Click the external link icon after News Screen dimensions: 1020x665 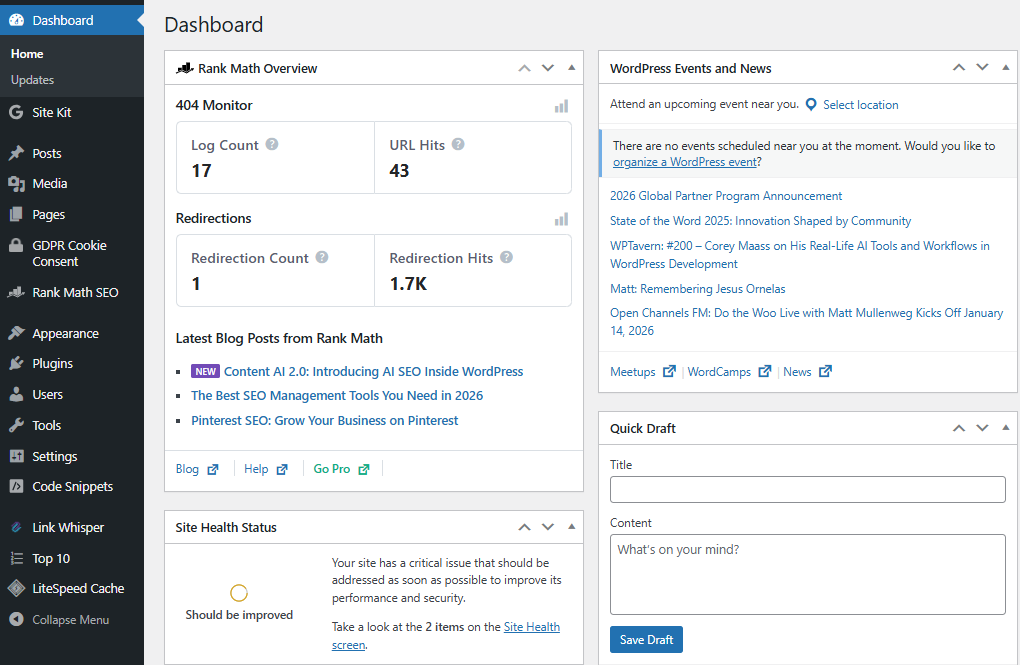coord(824,371)
